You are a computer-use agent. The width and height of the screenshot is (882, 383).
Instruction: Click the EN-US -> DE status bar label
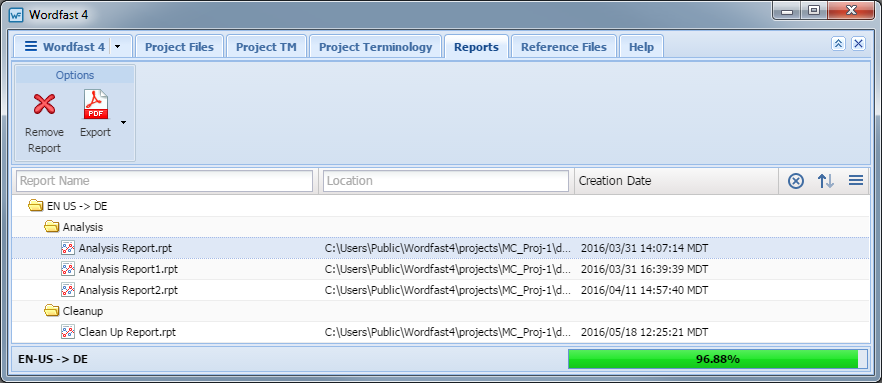click(x=53, y=359)
